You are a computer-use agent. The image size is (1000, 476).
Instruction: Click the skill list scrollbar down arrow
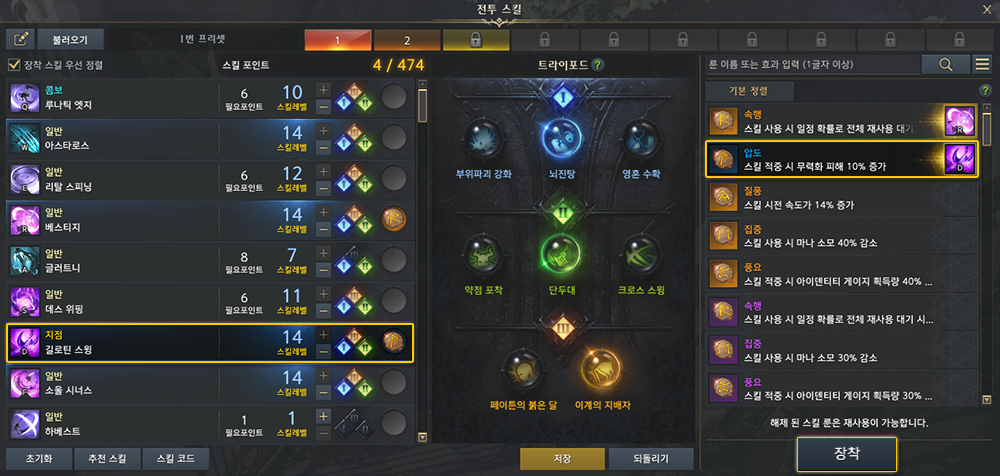tap(422, 438)
